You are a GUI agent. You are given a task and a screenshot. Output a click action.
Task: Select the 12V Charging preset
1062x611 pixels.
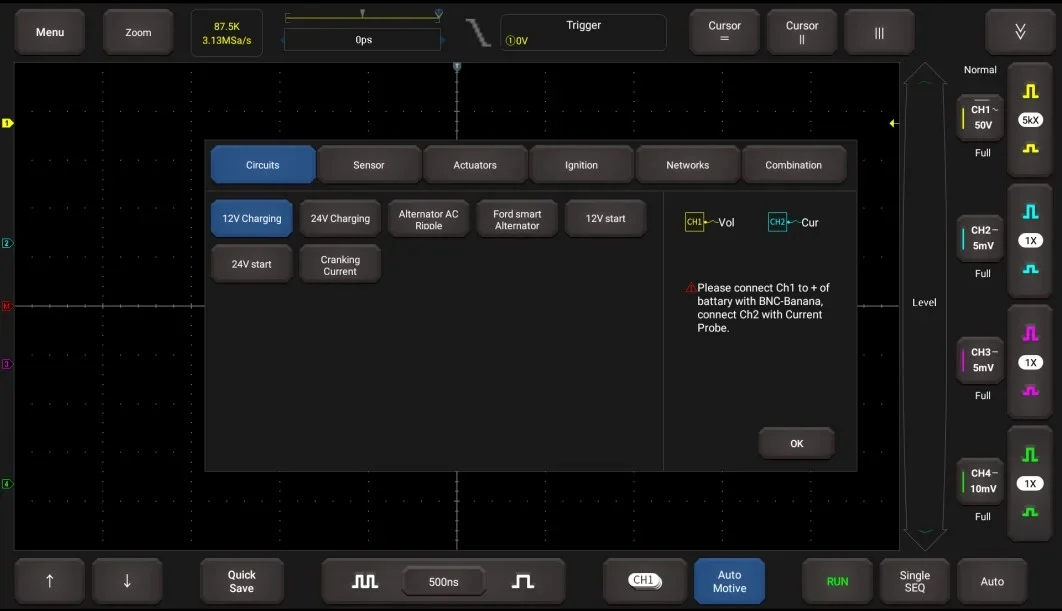(251, 218)
